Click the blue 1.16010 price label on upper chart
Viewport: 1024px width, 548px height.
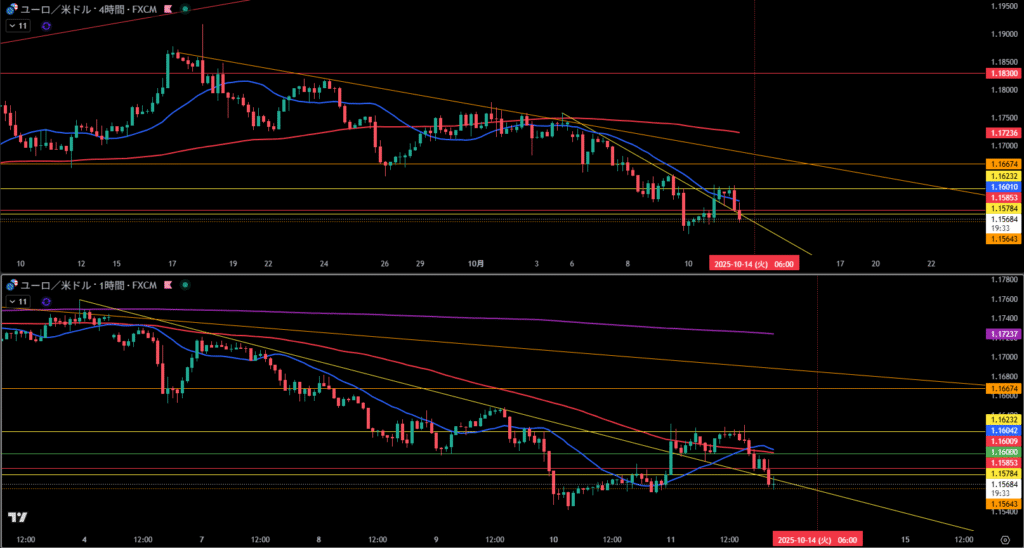click(1003, 187)
